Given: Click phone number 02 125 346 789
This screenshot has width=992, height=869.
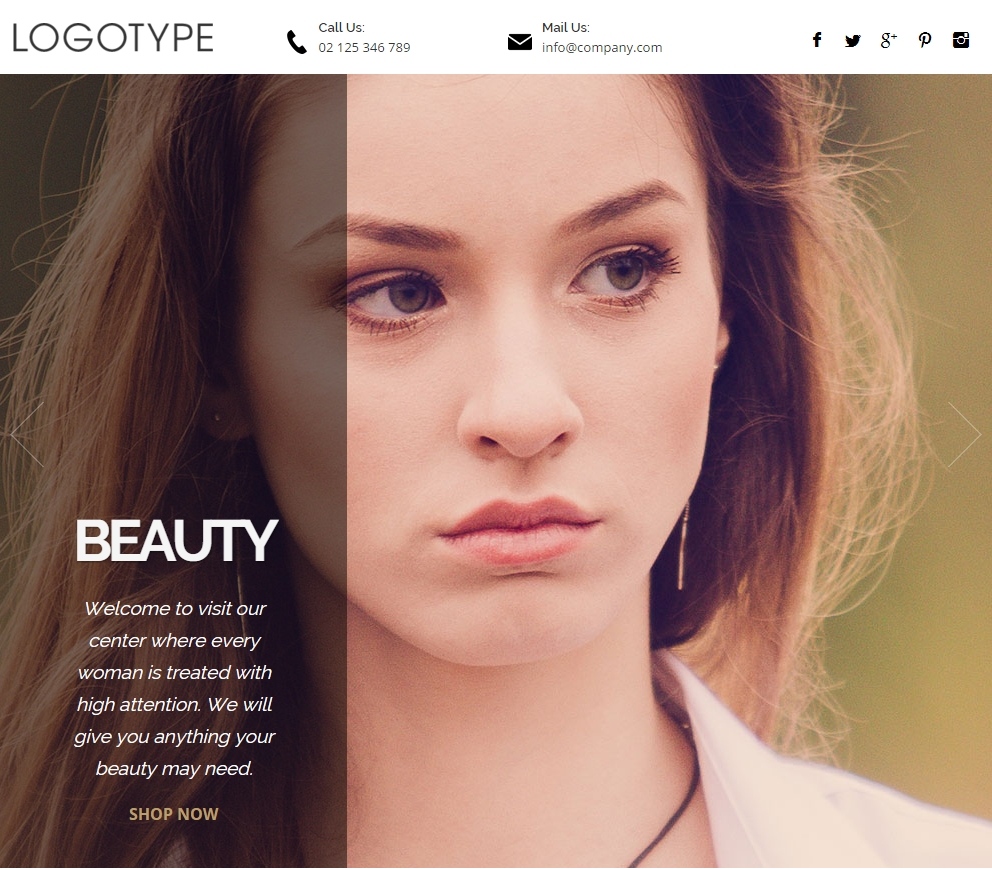Looking at the screenshot, I should pos(364,47).
